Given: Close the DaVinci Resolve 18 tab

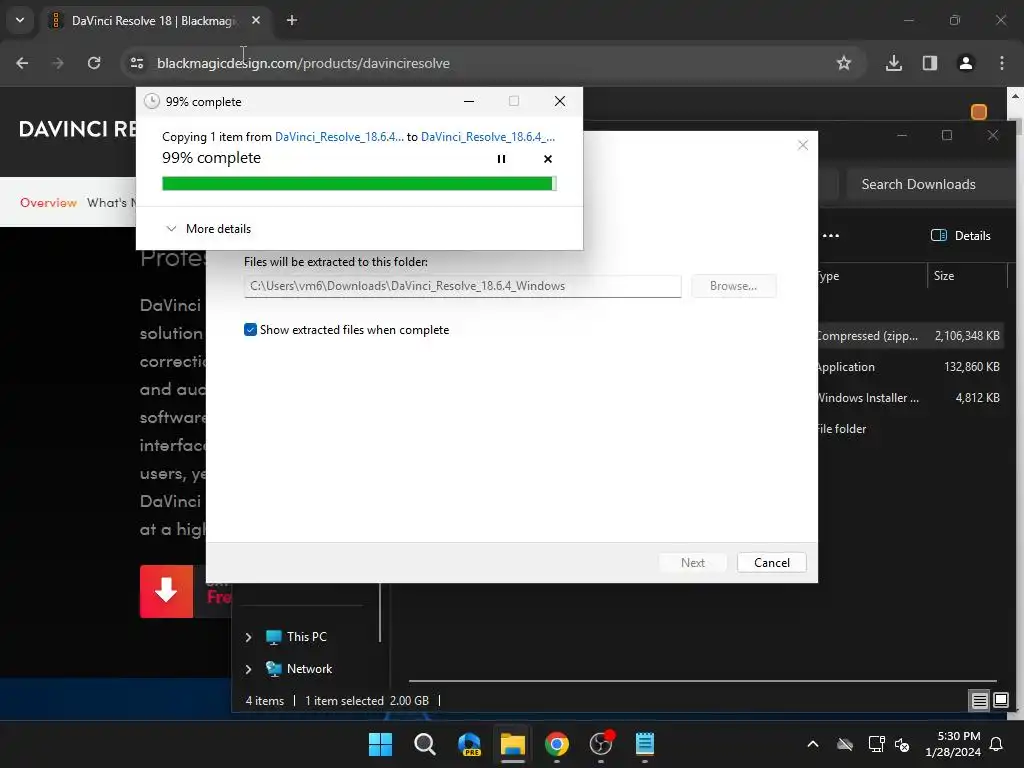Looking at the screenshot, I should [x=256, y=20].
